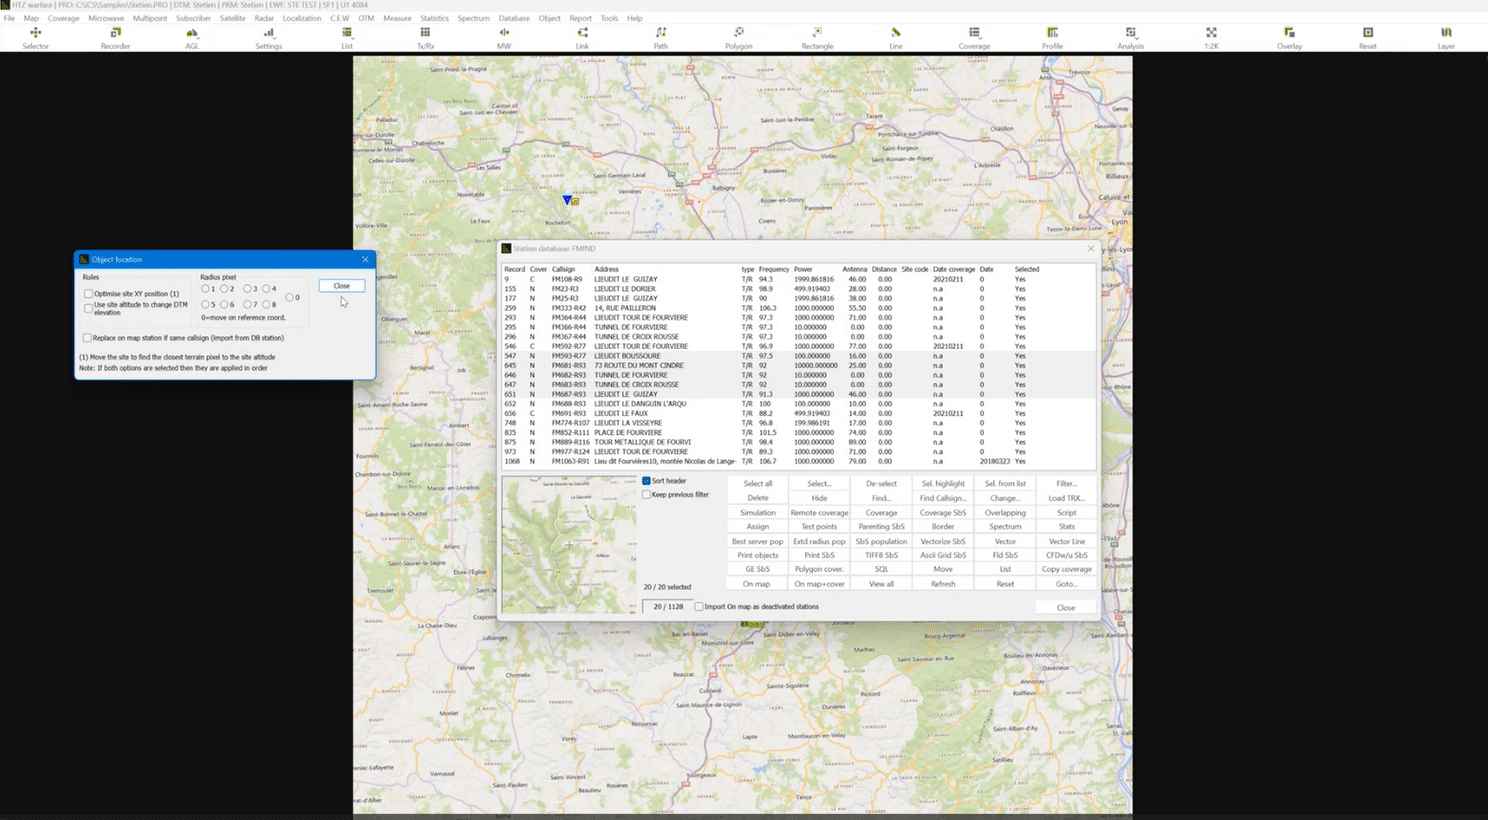Tick Import On map as deactivated stations

tap(699, 607)
